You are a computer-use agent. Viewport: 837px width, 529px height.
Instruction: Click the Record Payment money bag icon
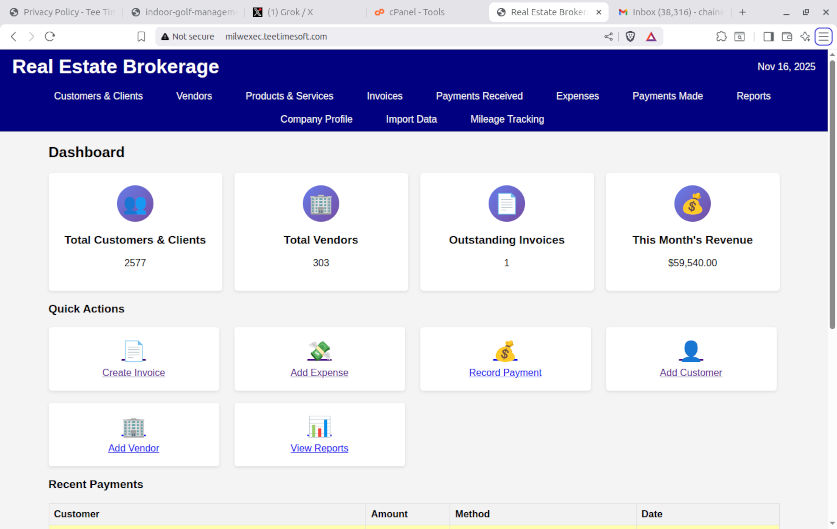pos(505,351)
